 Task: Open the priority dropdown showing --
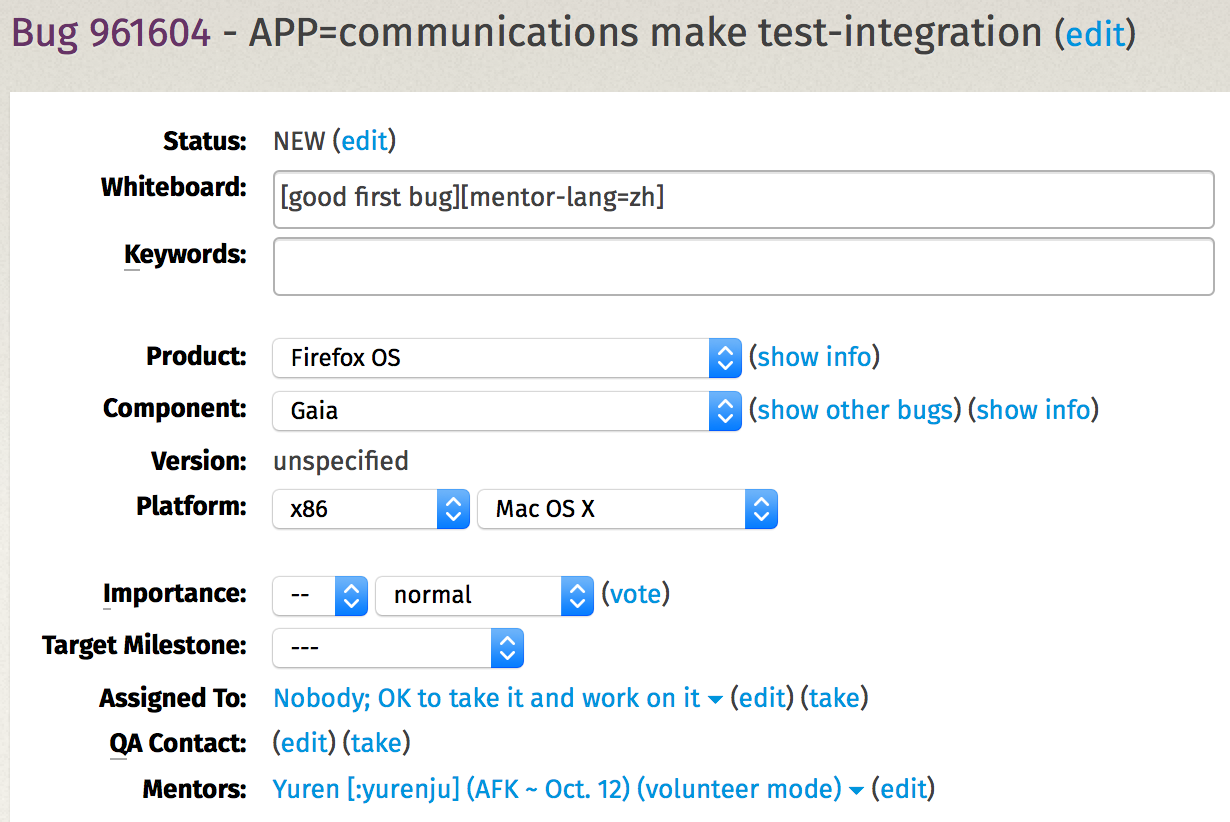320,595
